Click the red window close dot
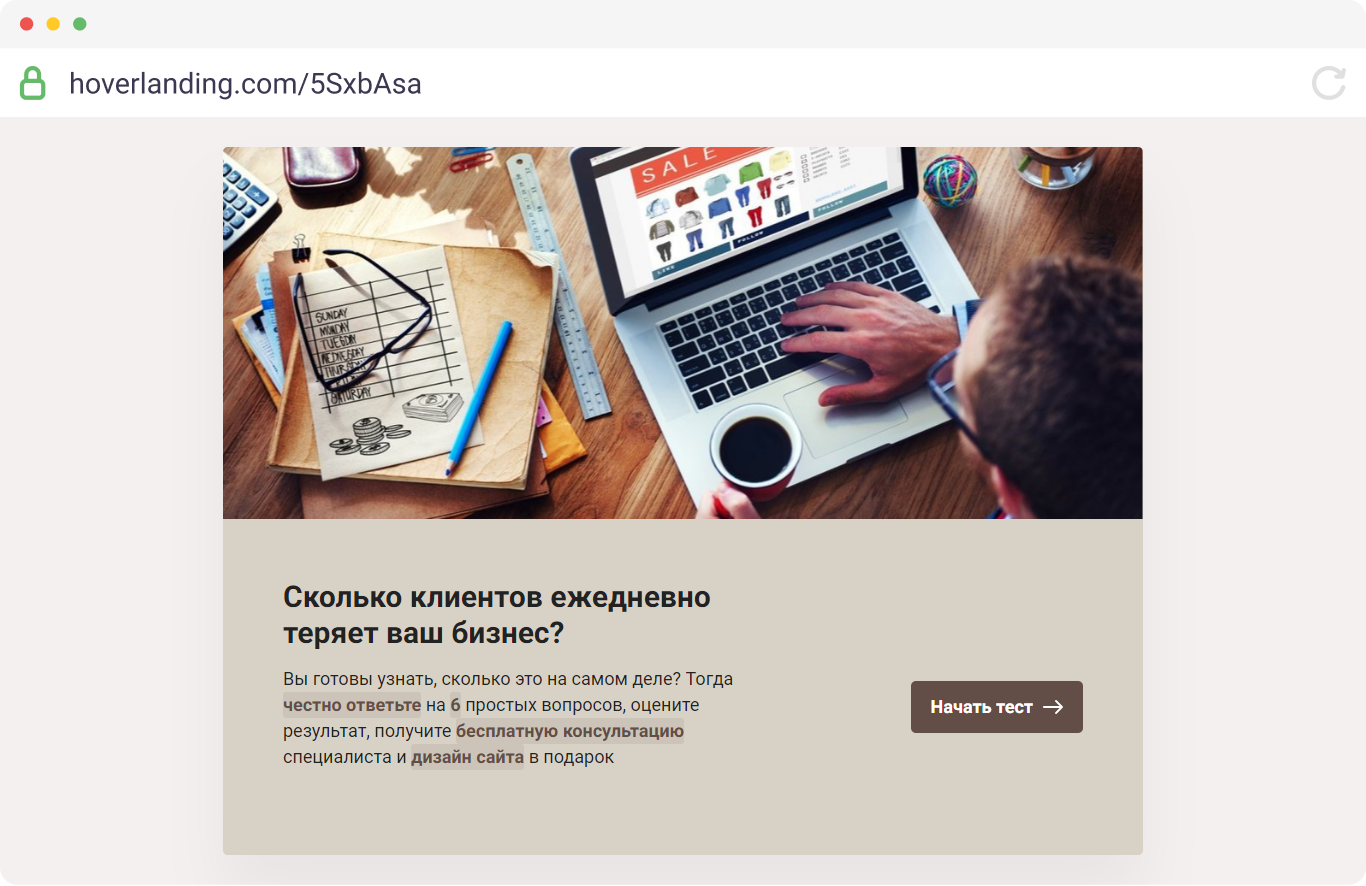1366x886 pixels. pyautogui.click(x=27, y=24)
